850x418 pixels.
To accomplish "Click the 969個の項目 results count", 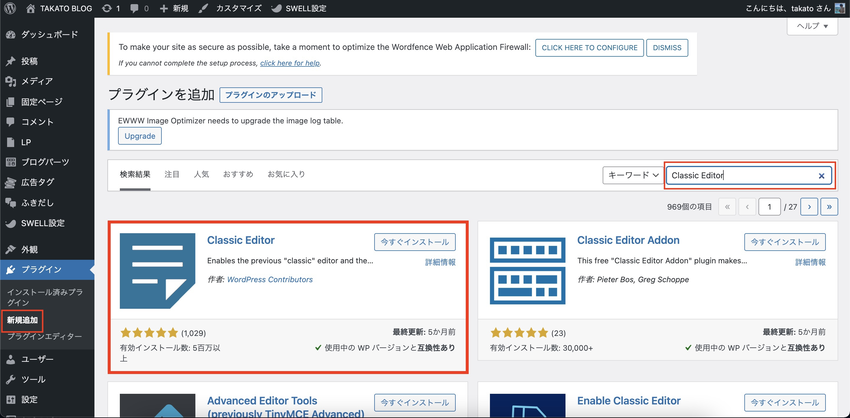I will (690, 207).
